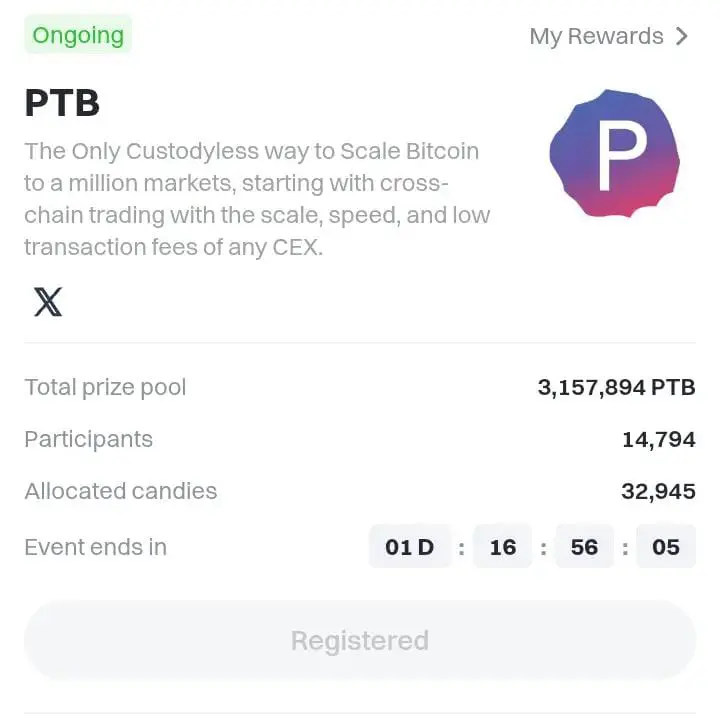Click the days countdown box 01 D
Viewport: 720px width, 715px height.
[x=410, y=546]
